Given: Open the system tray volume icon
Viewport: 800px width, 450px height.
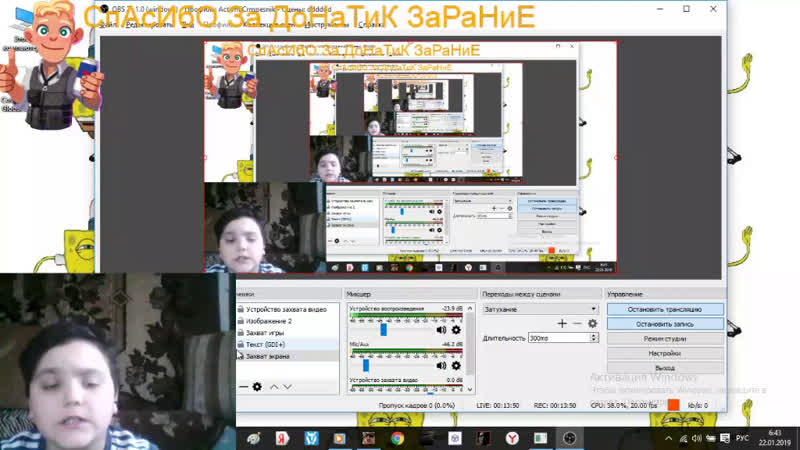Looking at the screenshot, I should (696, 438).
